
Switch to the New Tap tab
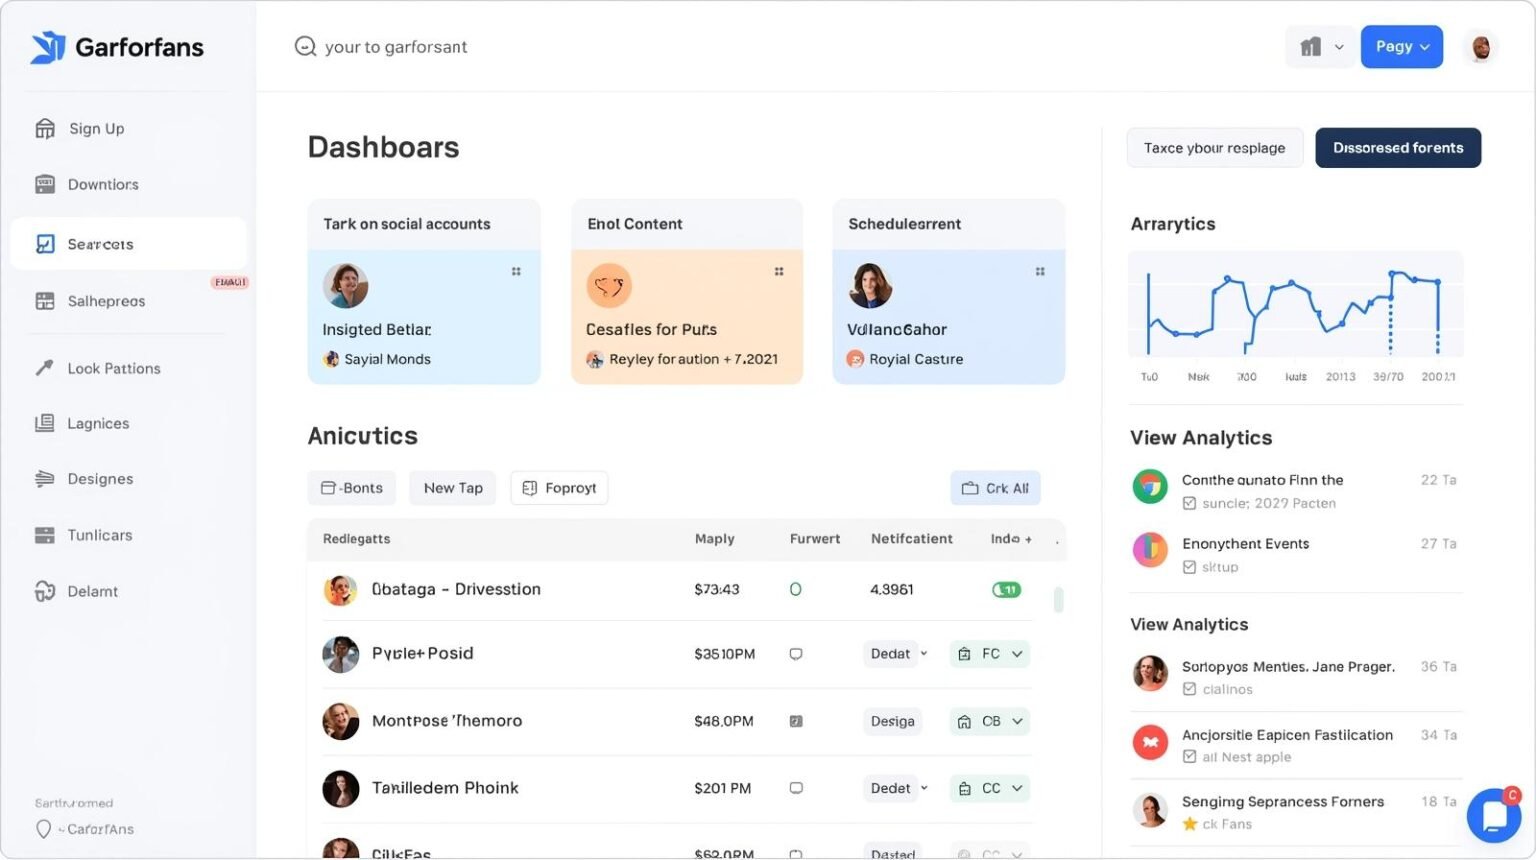pyautogui.click(x=452, y=488)
